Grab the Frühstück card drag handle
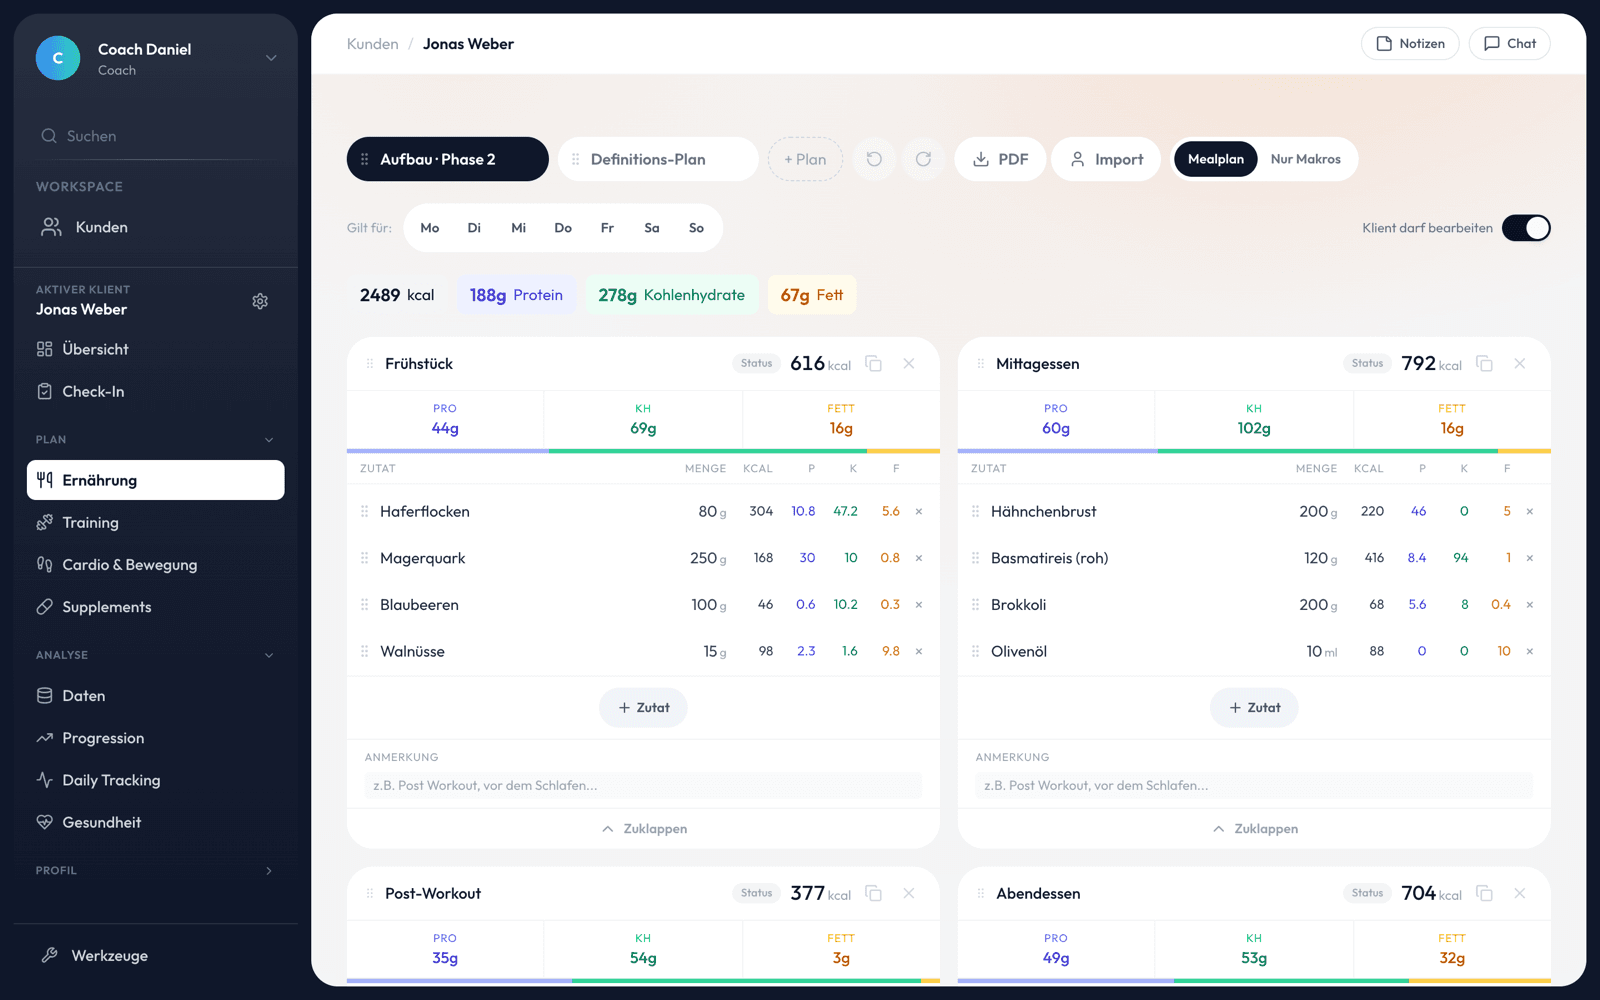This screenshot has height=1000, width=1600. tap(370, 364)
